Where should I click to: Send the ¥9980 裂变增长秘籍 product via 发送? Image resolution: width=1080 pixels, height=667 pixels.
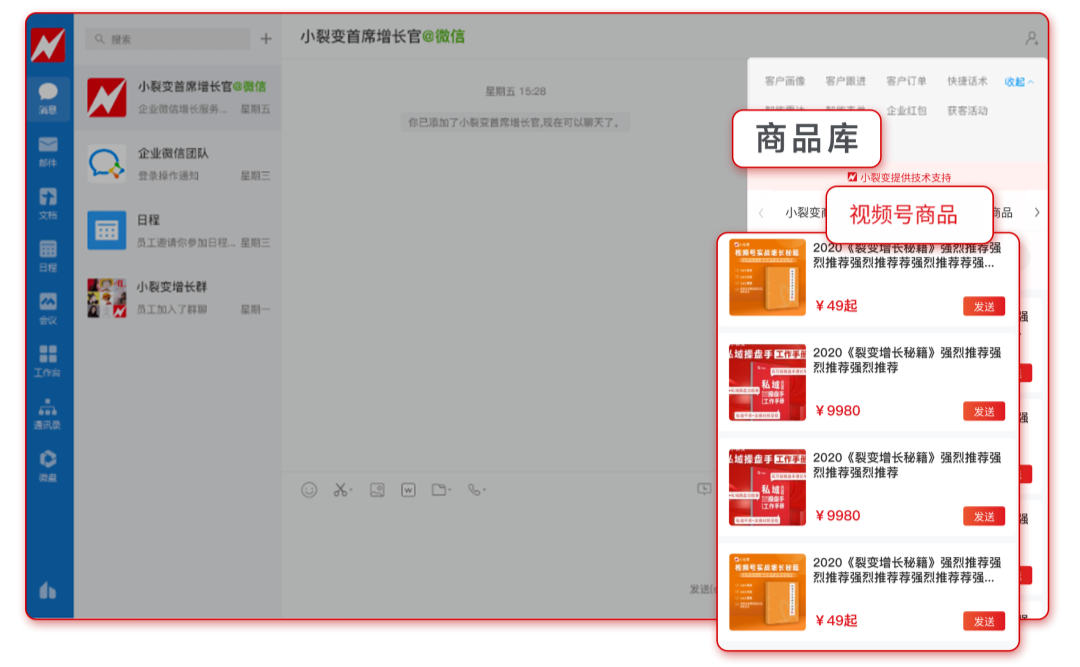coord(983,411)
